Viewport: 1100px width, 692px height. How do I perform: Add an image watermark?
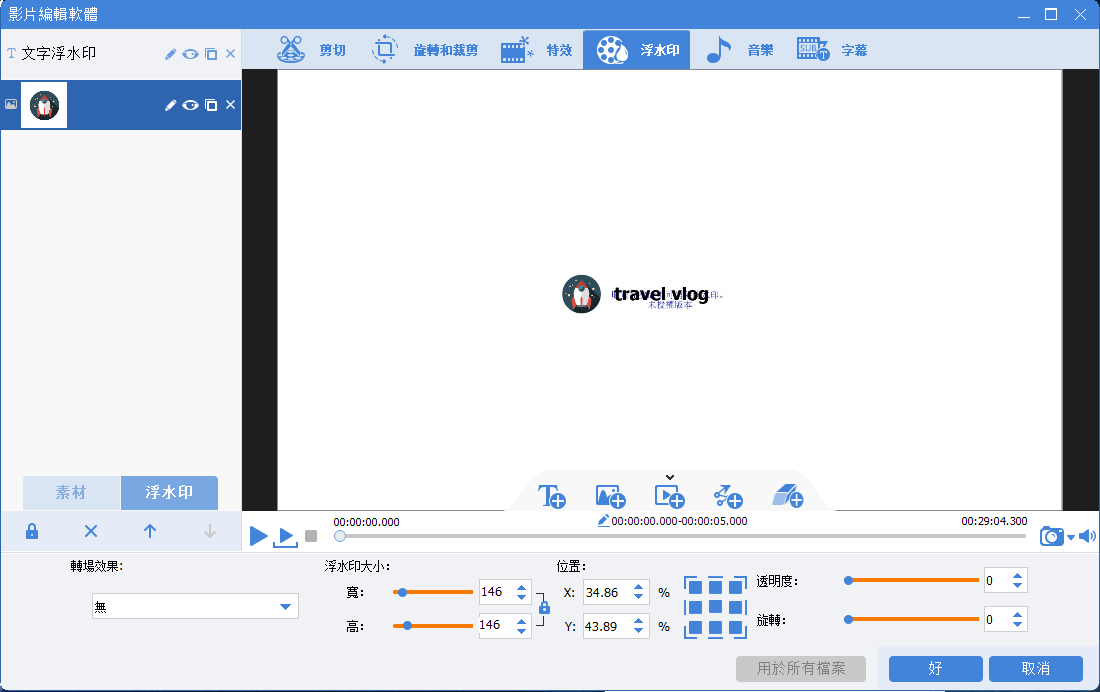click(610, 496)
